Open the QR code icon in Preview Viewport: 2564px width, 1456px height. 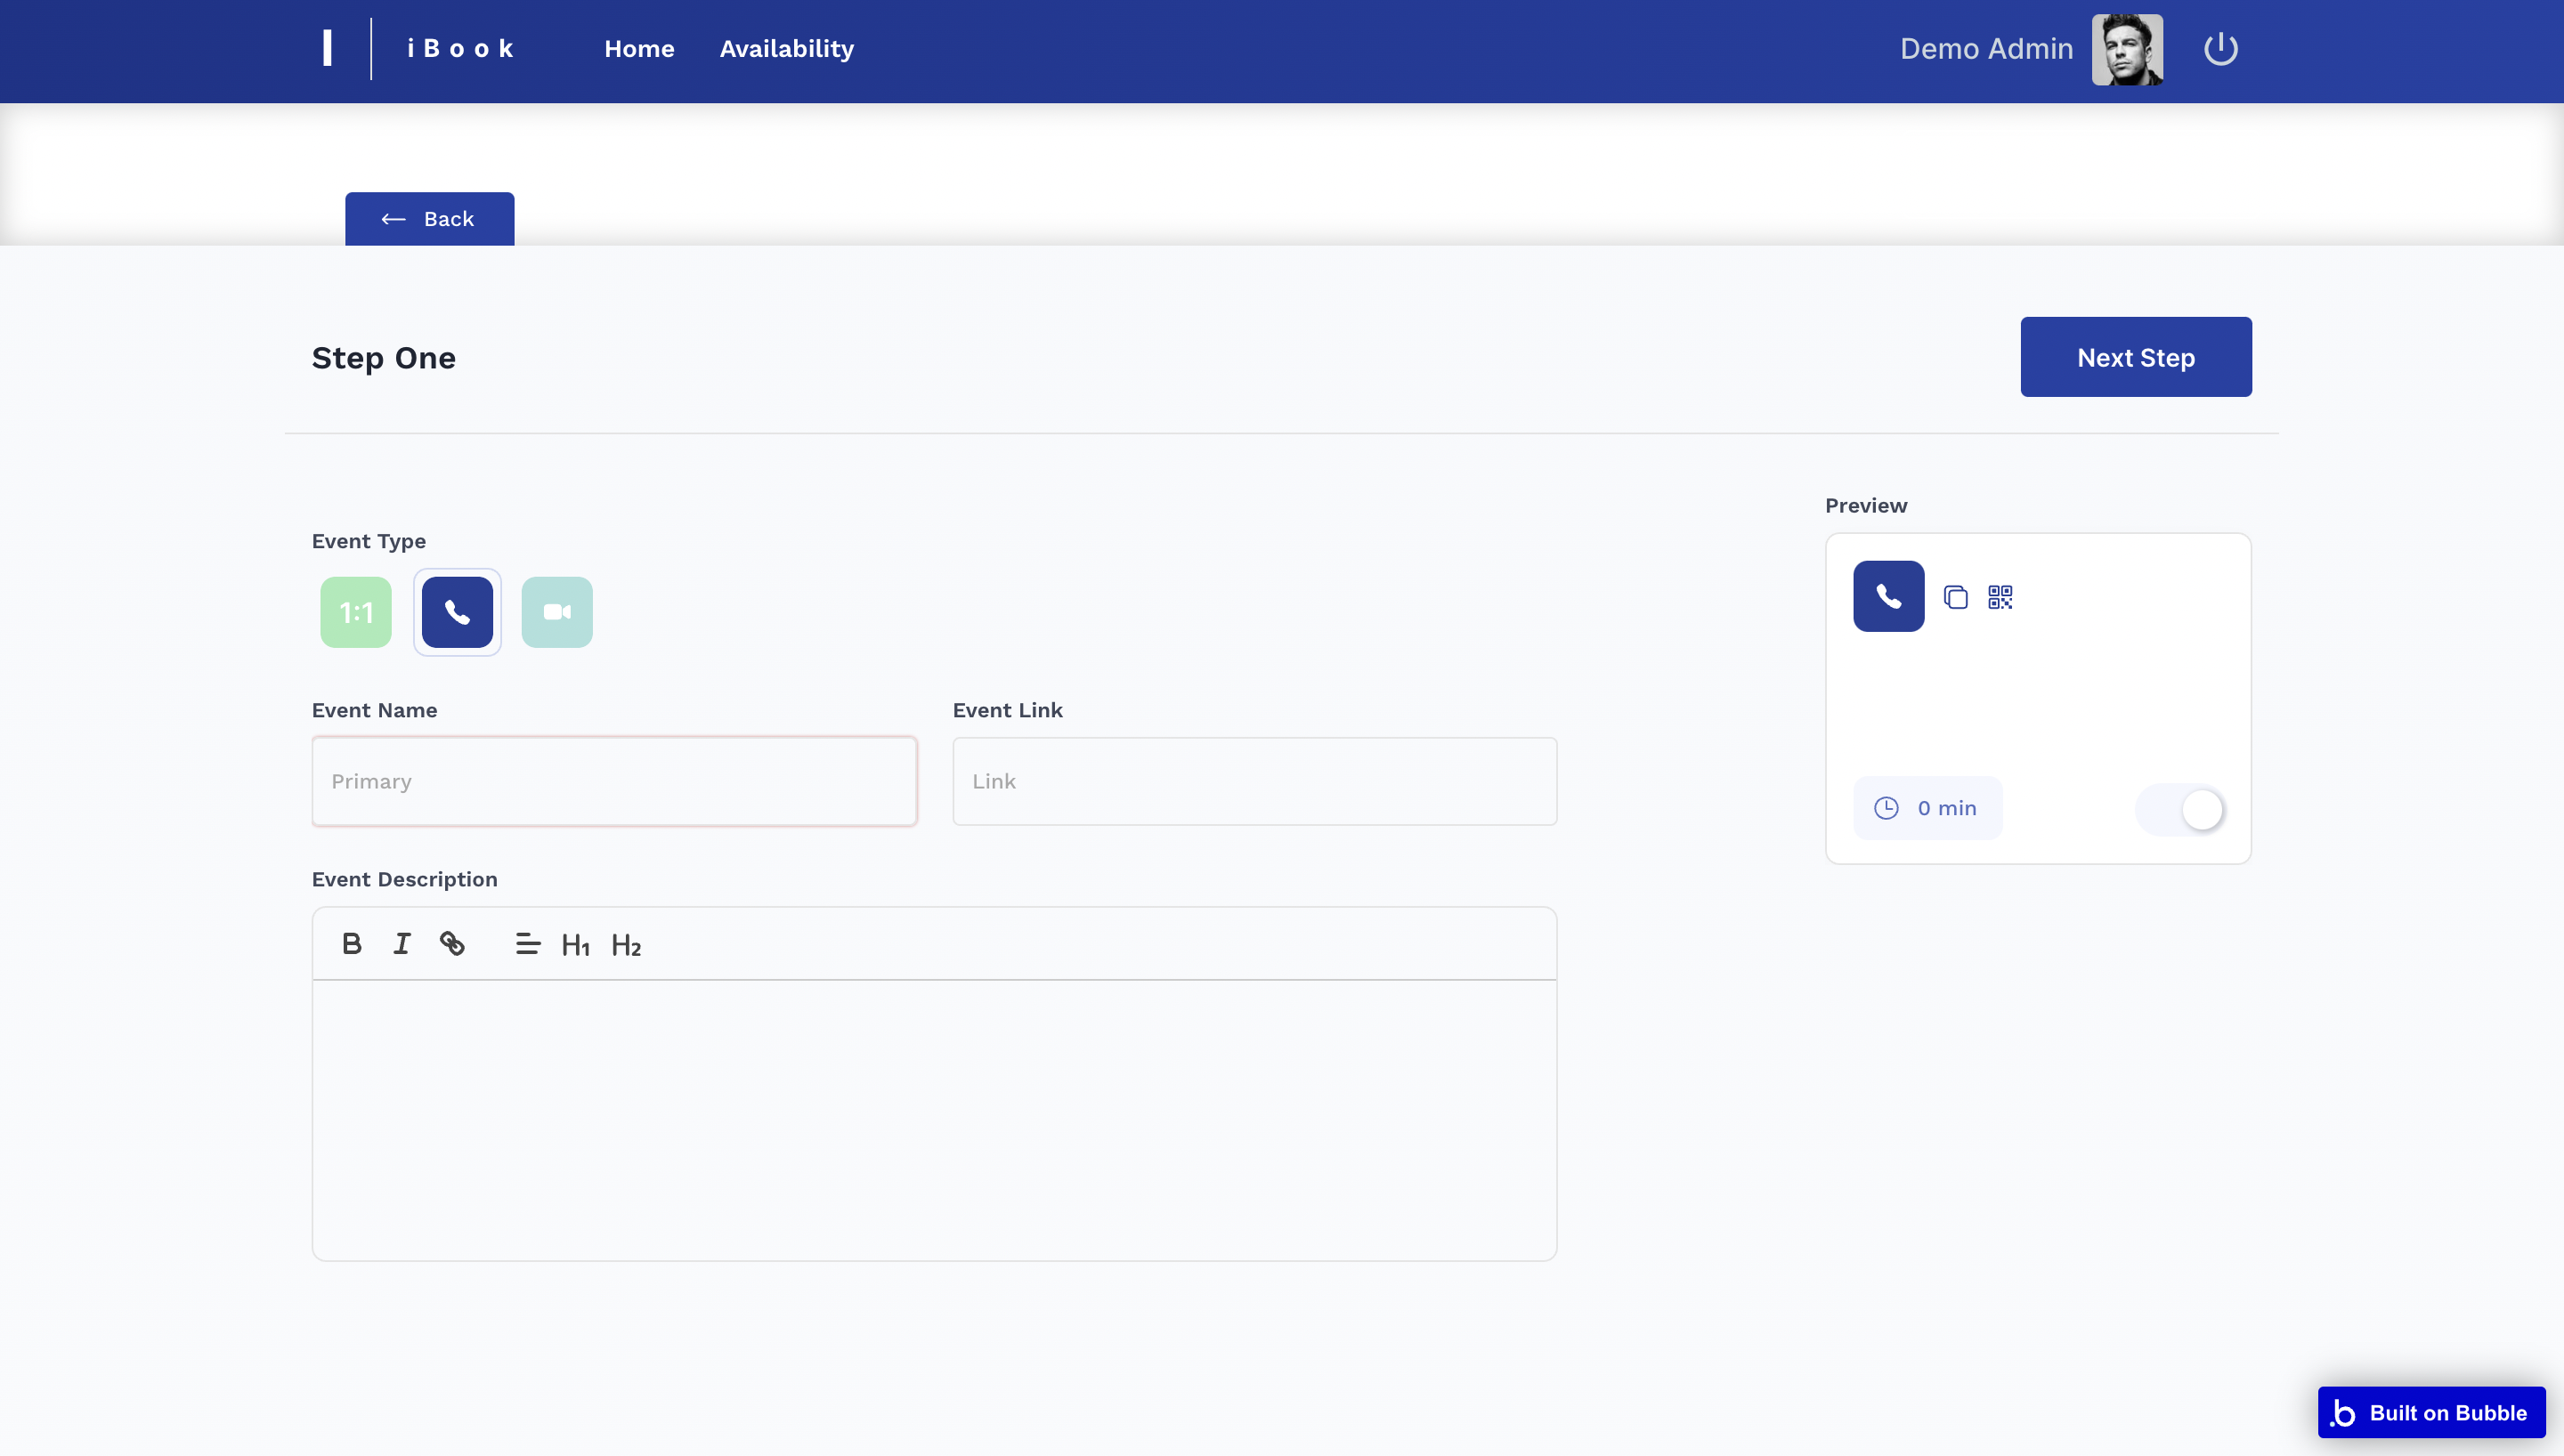2000,597
